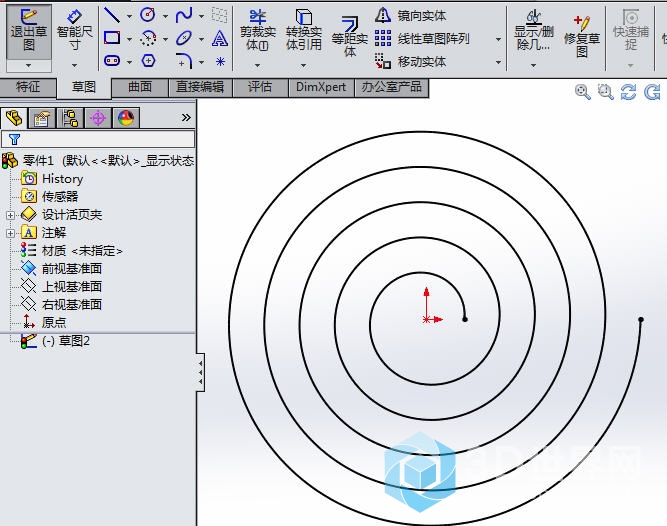Image resolution: width=667 pixels, height=526 pixels.
Task: Select the sketch Text tool
Action: pyautogui.click(x=220, y=38)
